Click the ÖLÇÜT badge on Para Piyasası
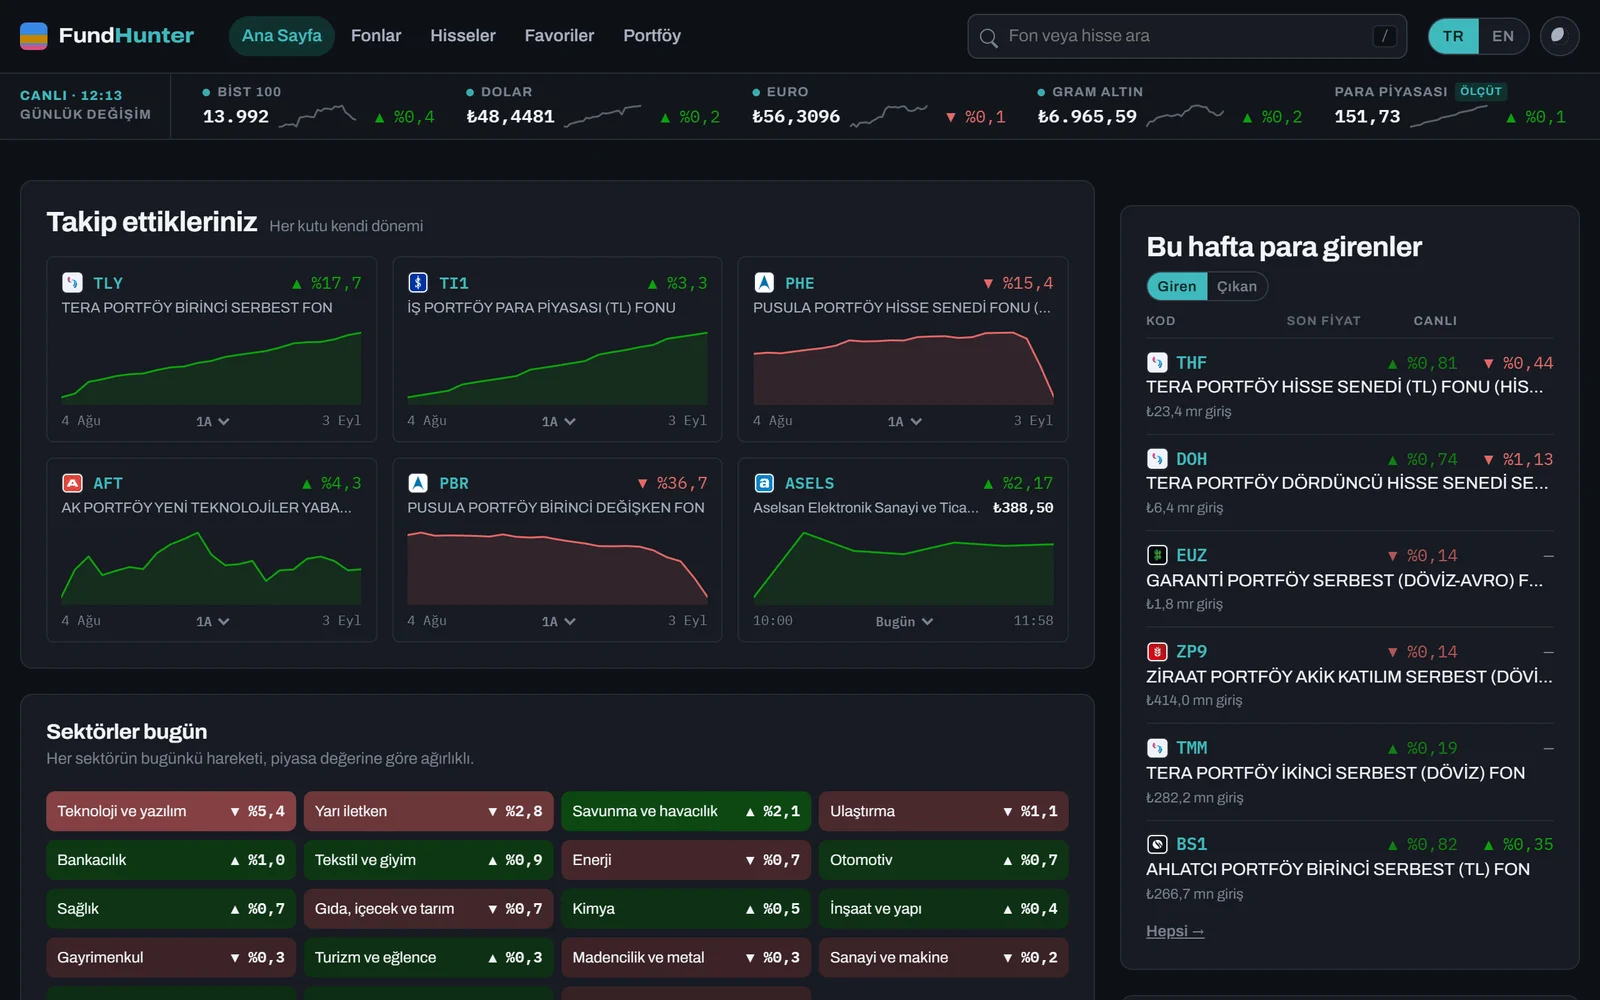Viewport: 1600px width, 1000px height. [1481, 91]
